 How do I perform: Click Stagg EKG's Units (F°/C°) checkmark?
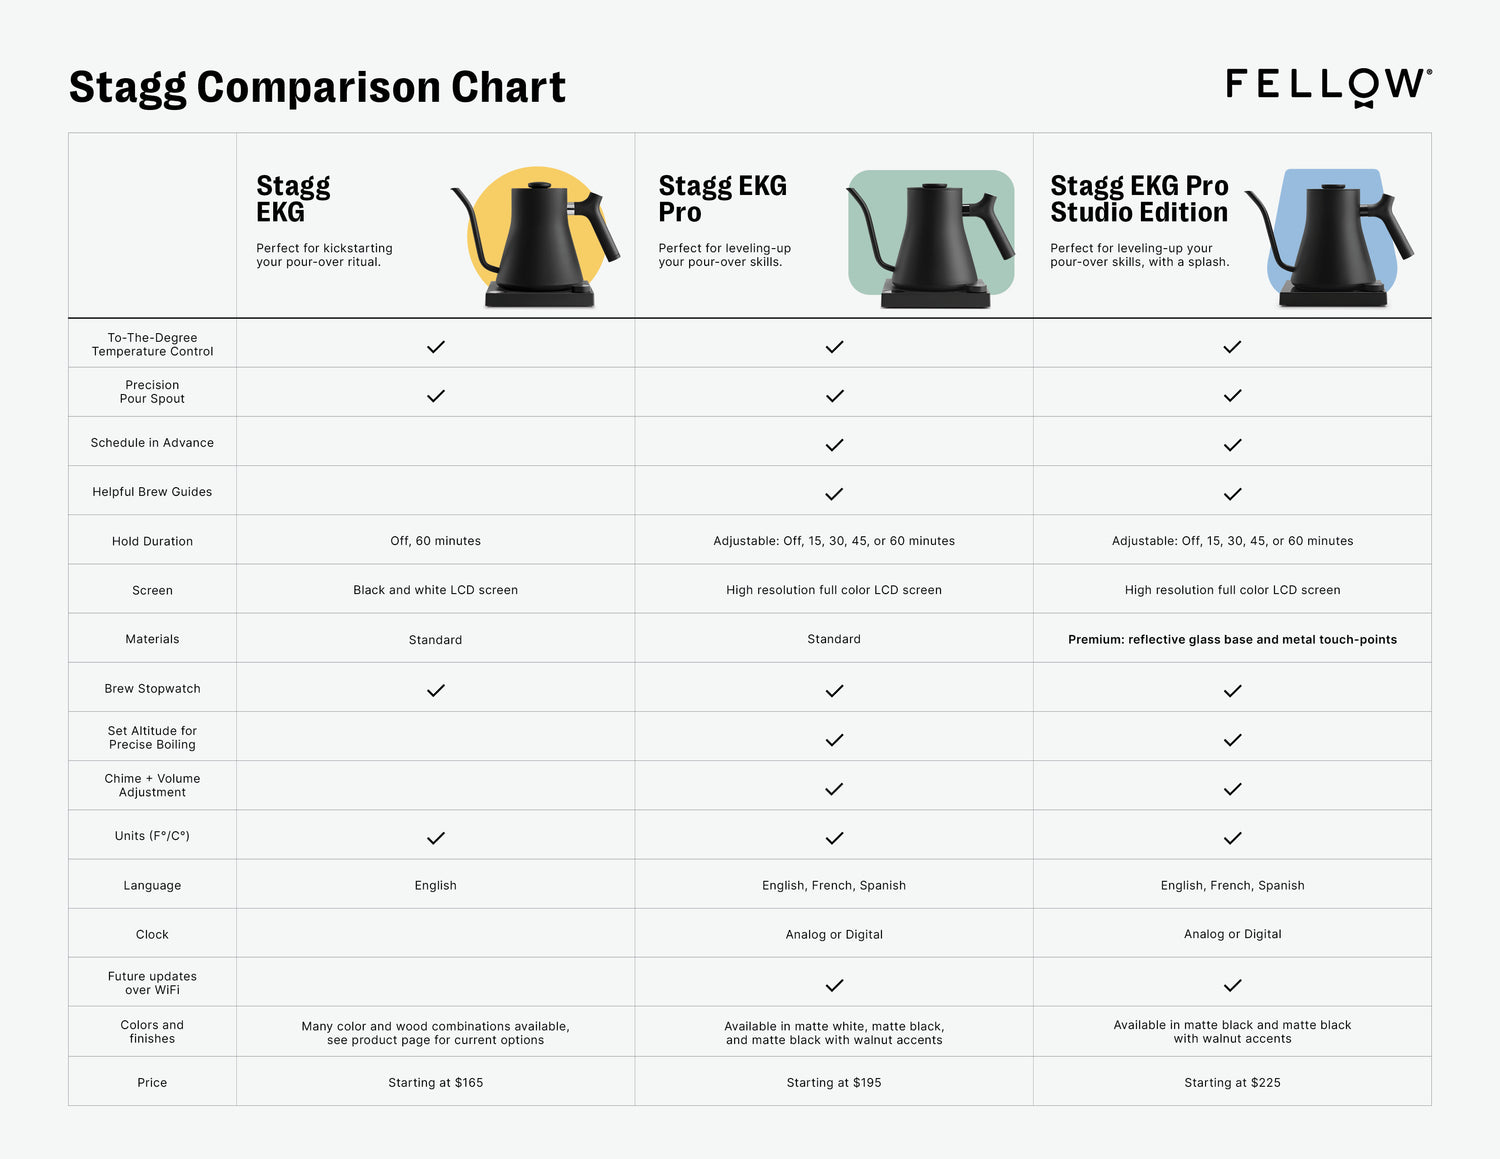436,838
